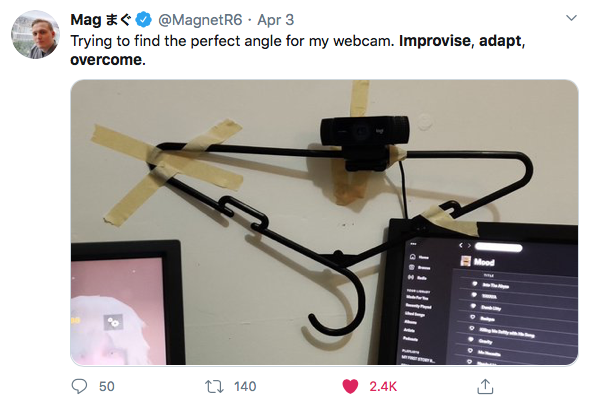Click the bold word 'overcome.'

[108, 60]
